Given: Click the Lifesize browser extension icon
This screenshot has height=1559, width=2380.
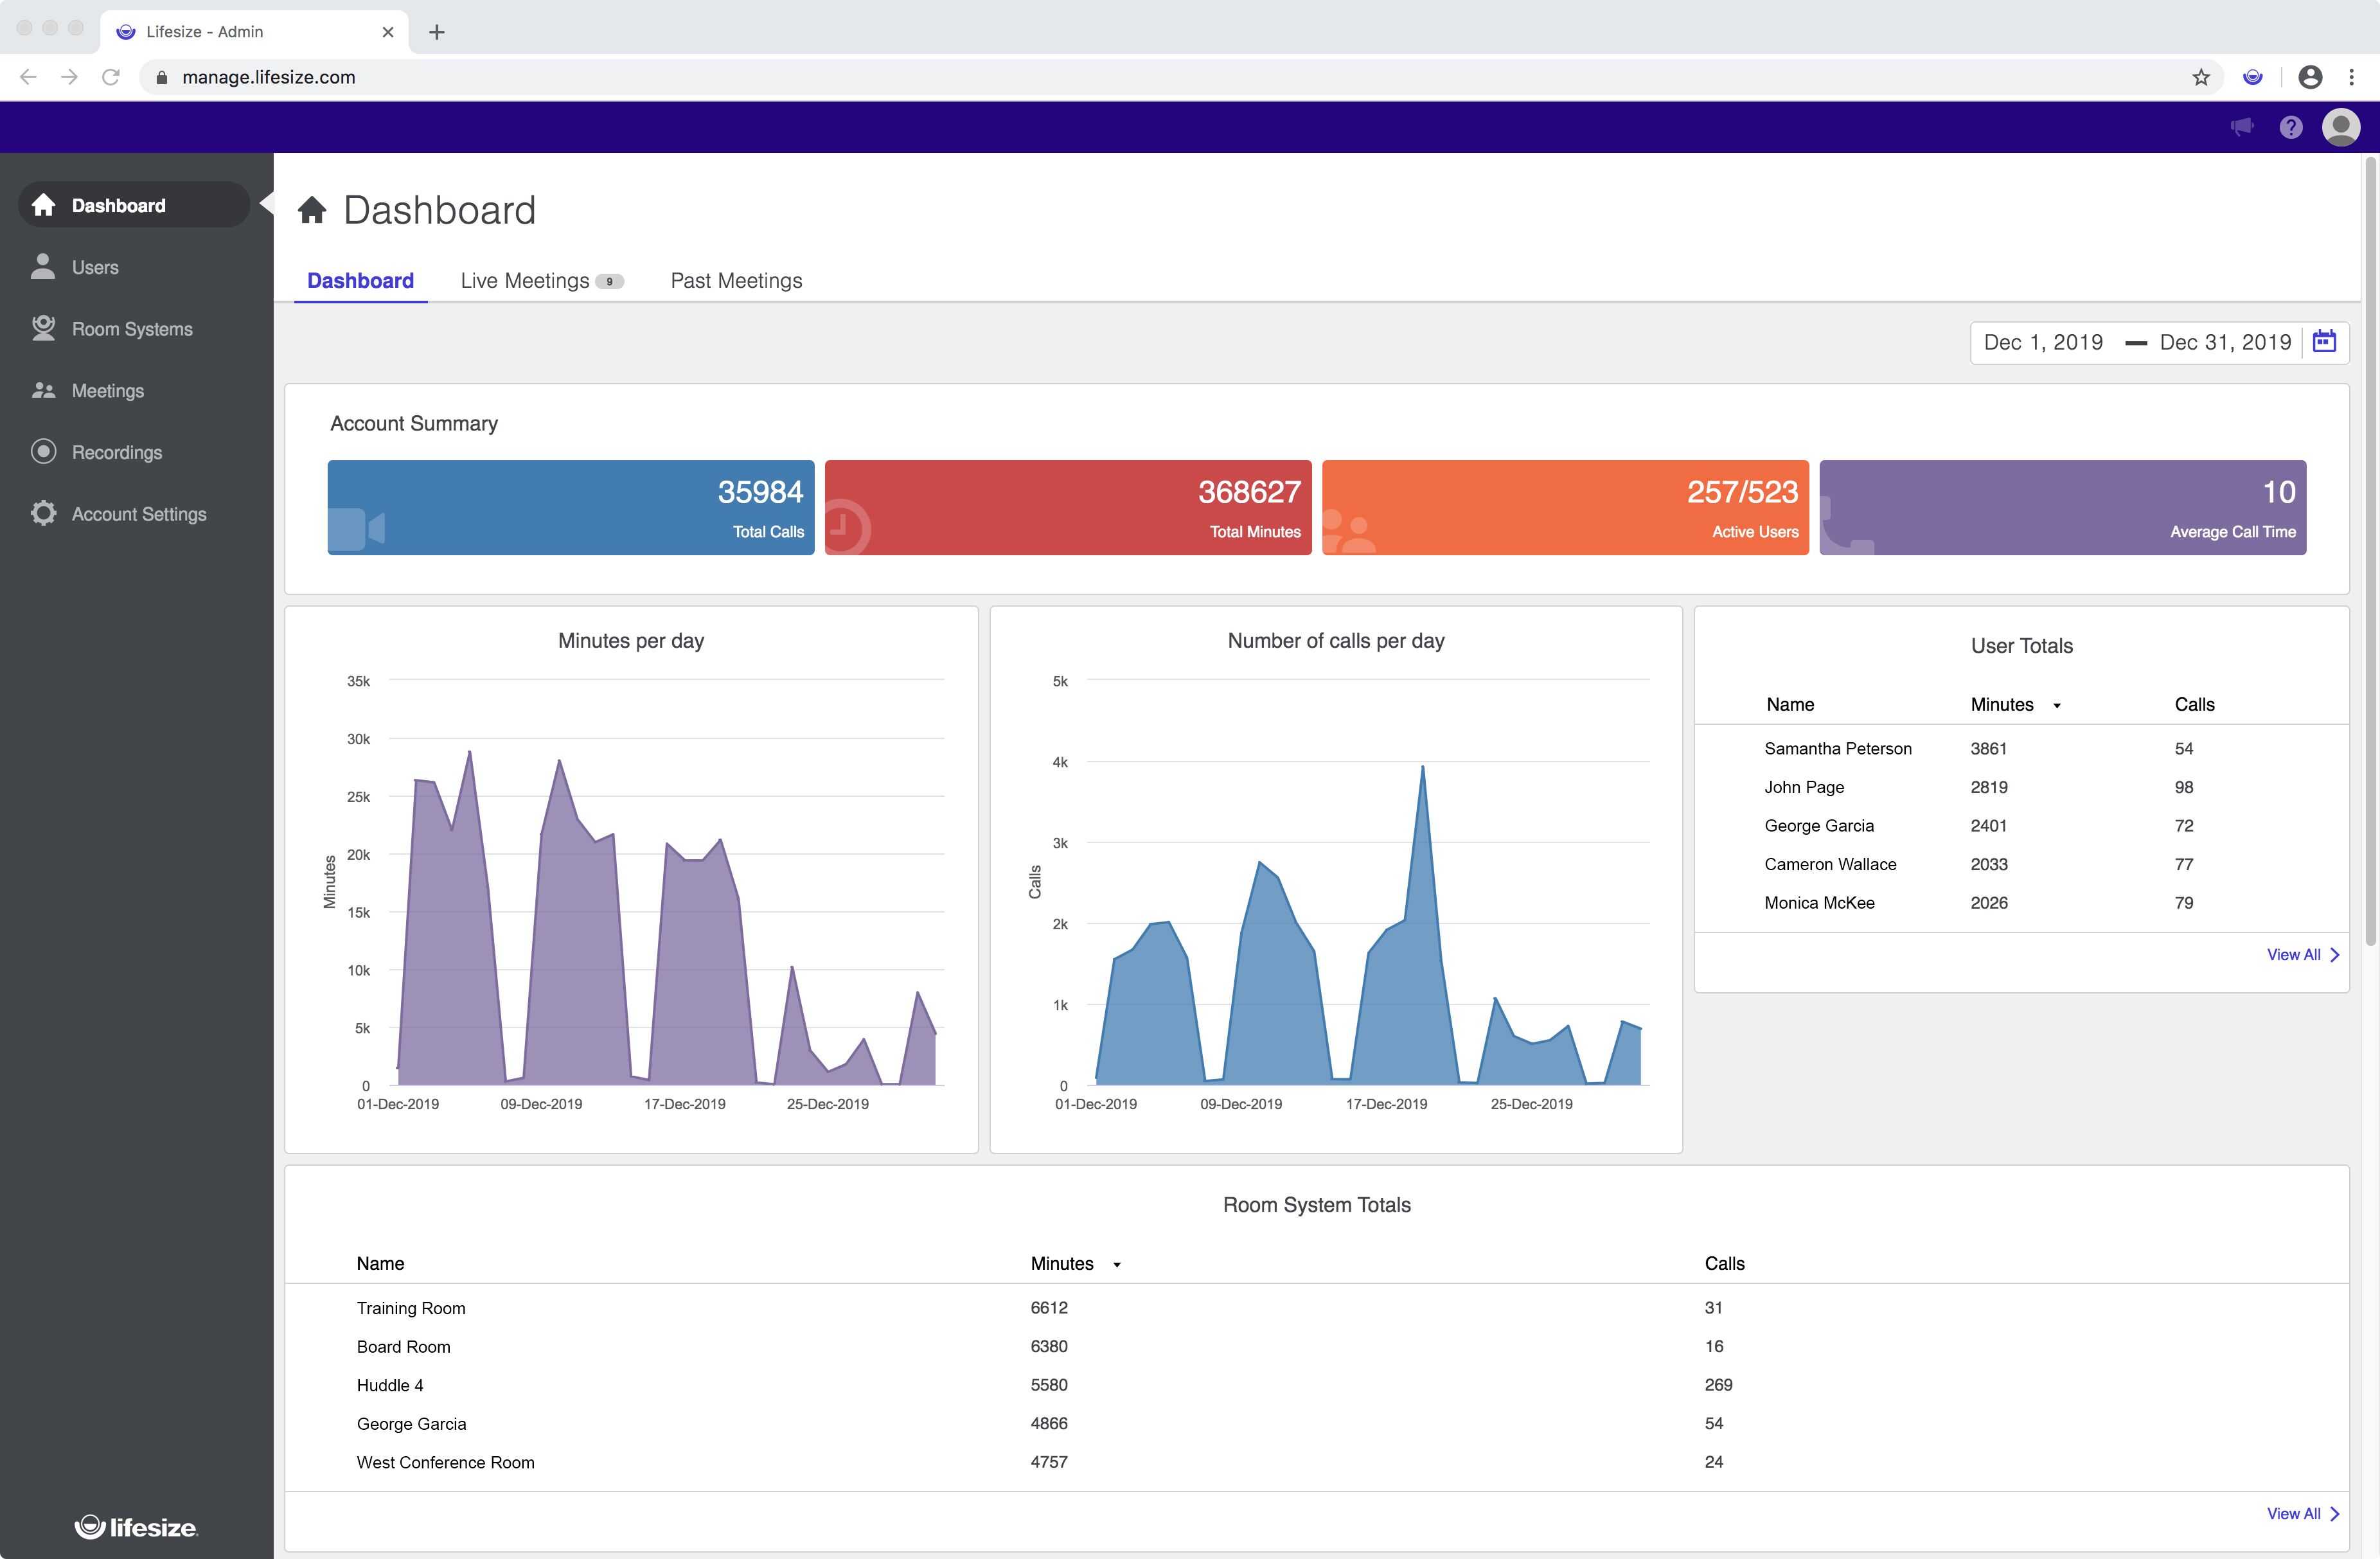Looking at the screenshot, I should 2253,77.
